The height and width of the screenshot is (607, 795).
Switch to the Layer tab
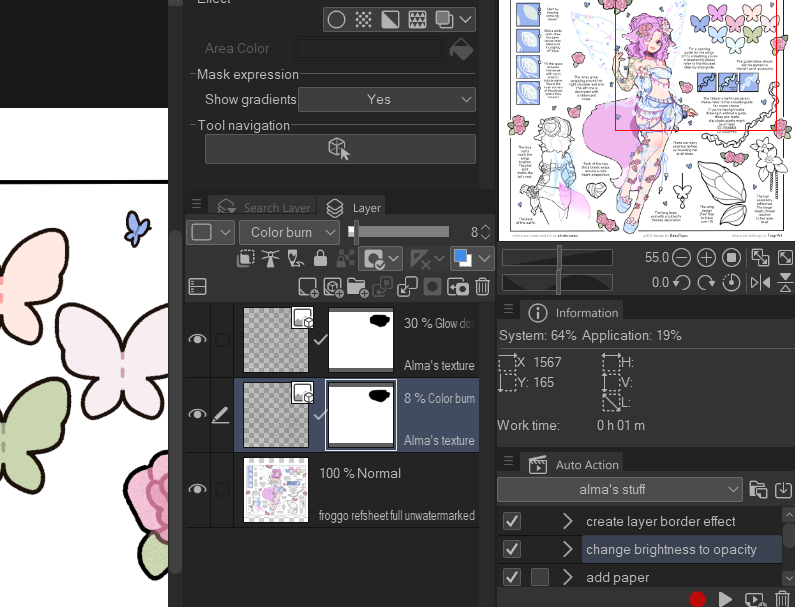pos(353,207)
